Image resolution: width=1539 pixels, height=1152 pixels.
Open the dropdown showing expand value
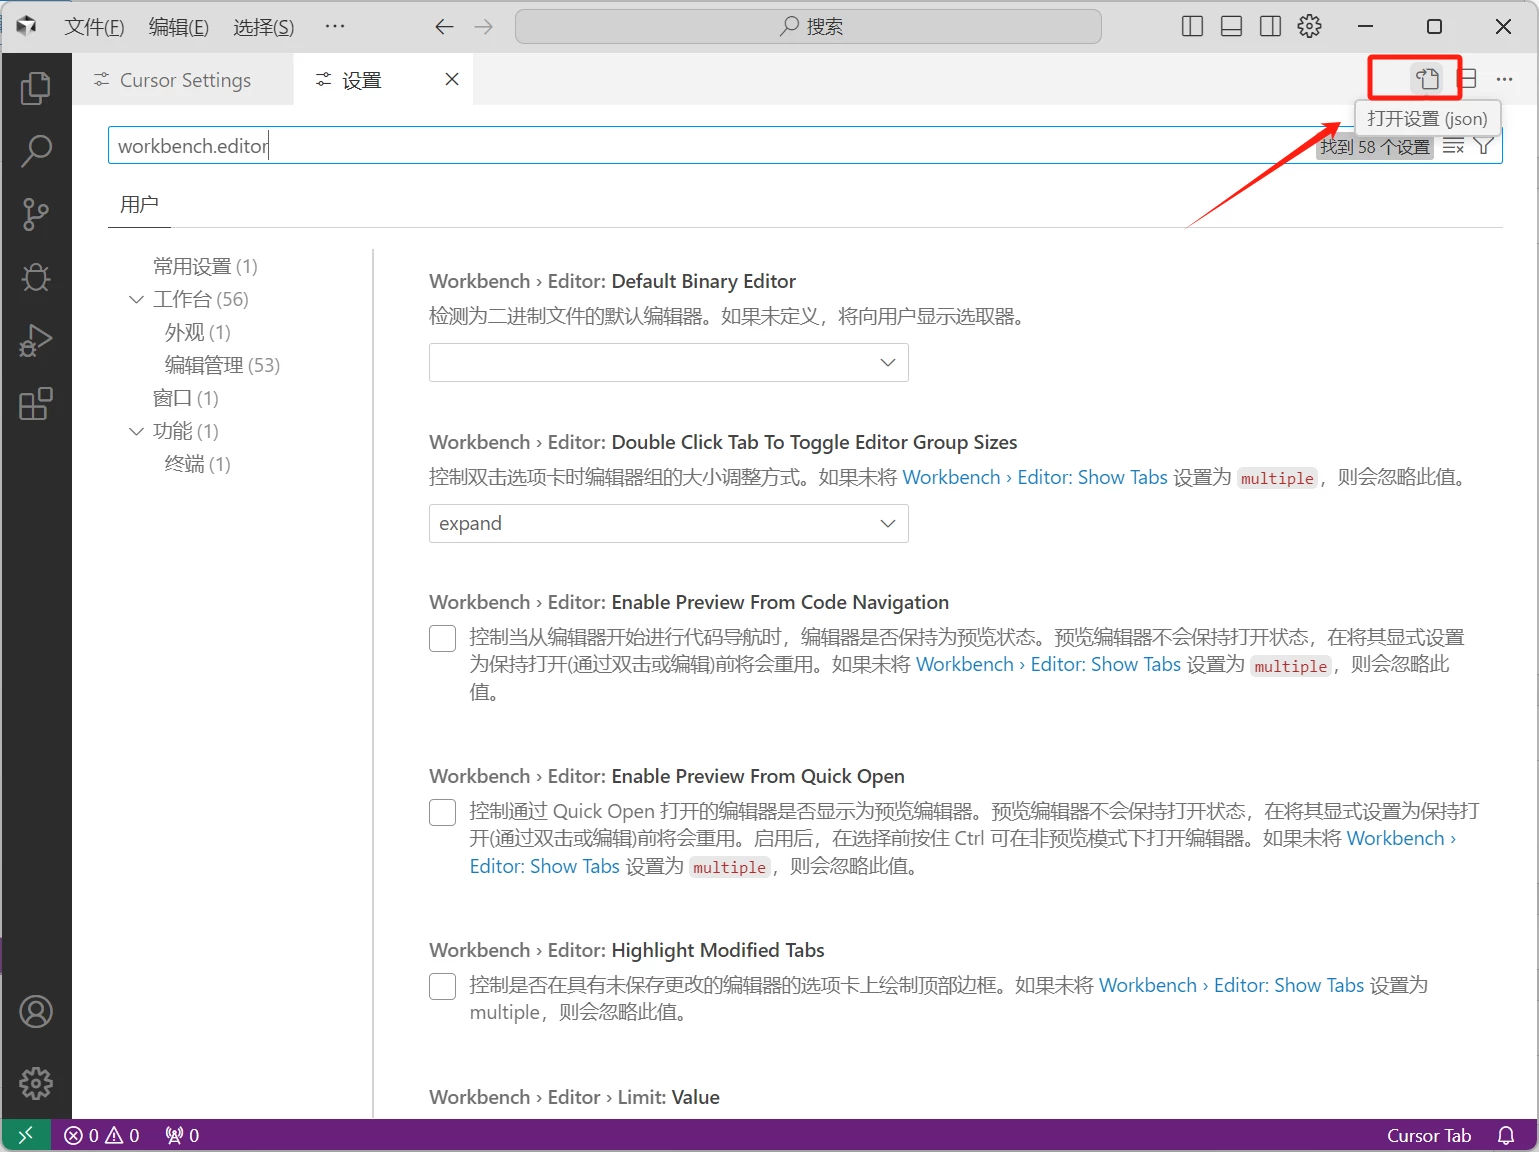coord(668,524)
